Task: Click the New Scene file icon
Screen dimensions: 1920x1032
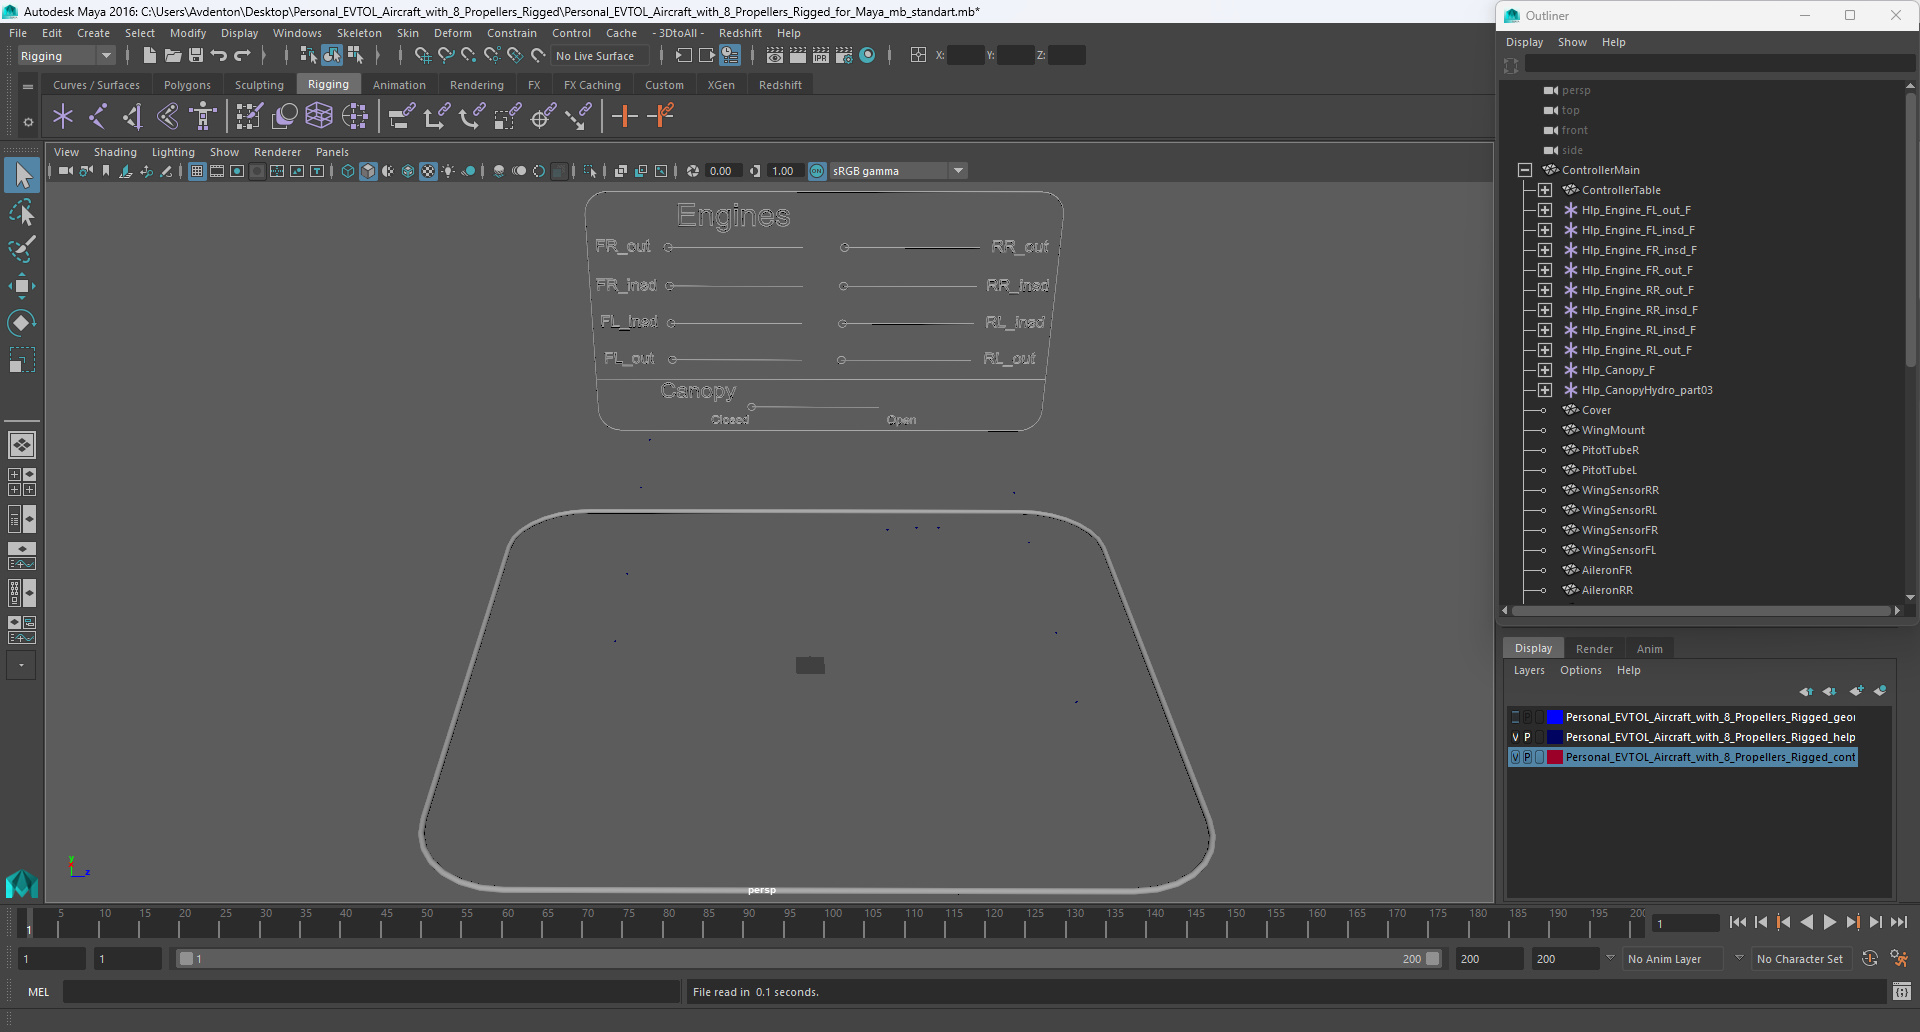Action: click(149, 56)
